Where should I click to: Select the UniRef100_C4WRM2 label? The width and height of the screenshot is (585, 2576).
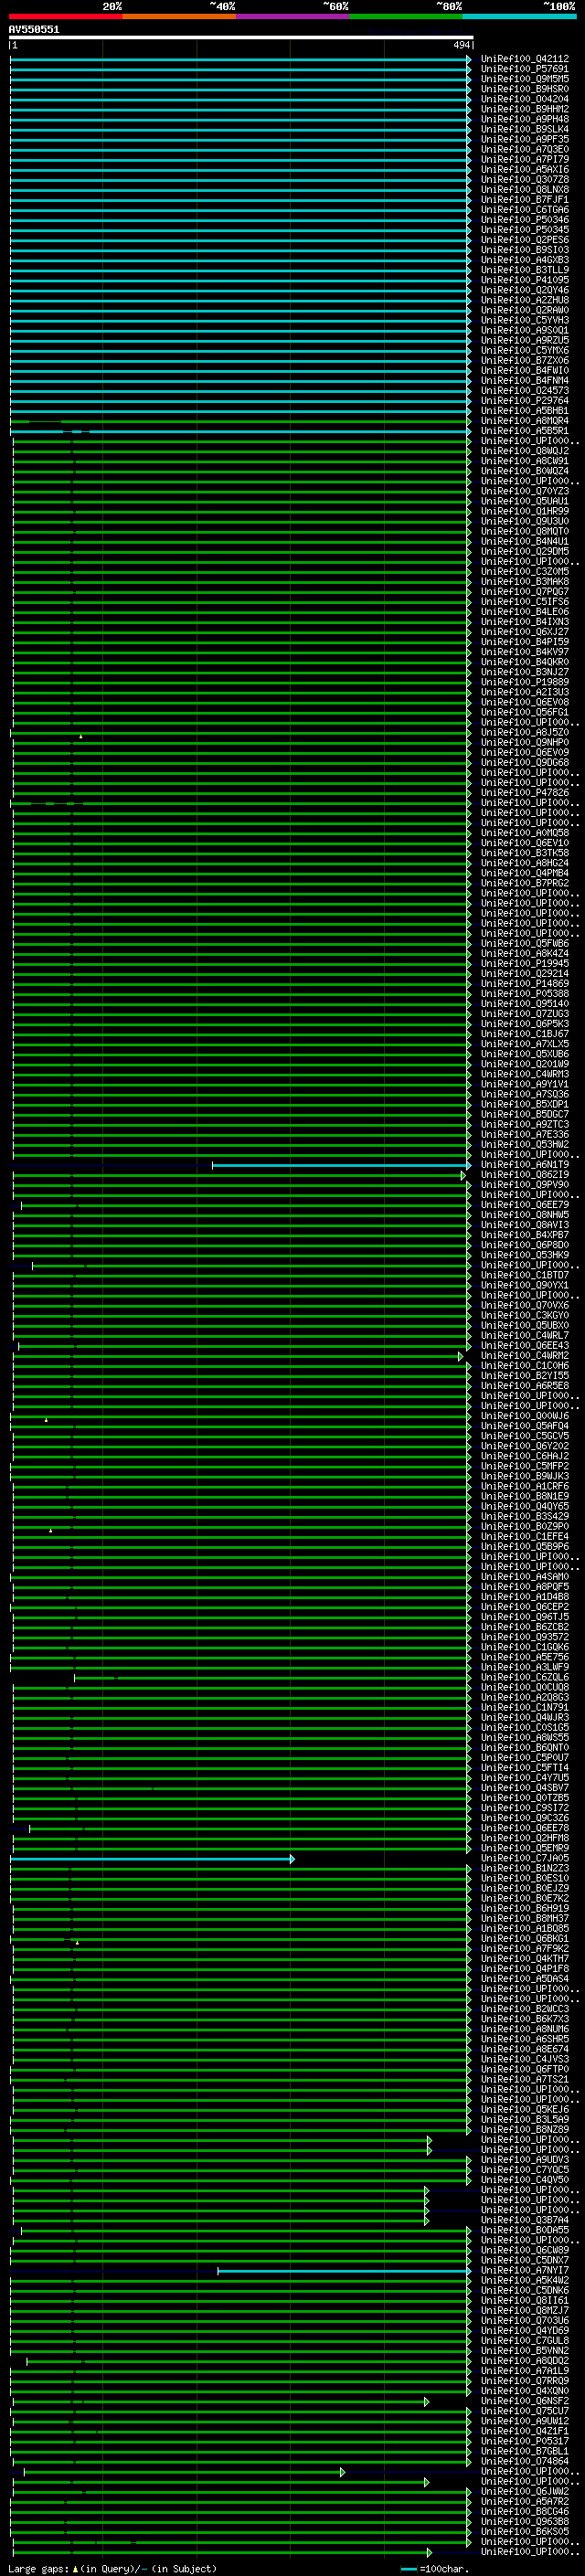525,1356
